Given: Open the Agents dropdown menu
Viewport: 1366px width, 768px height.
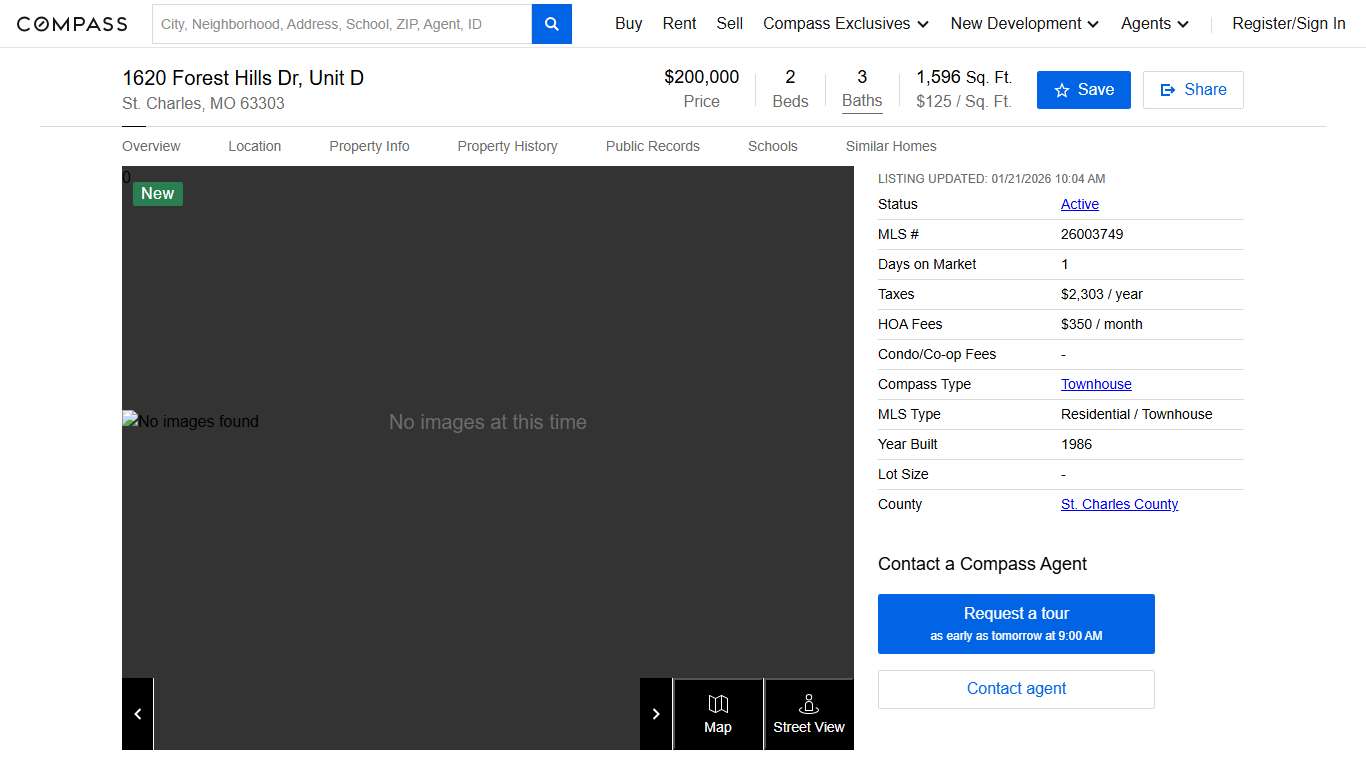Looking at the screenshot, I should coord(1154,24).
